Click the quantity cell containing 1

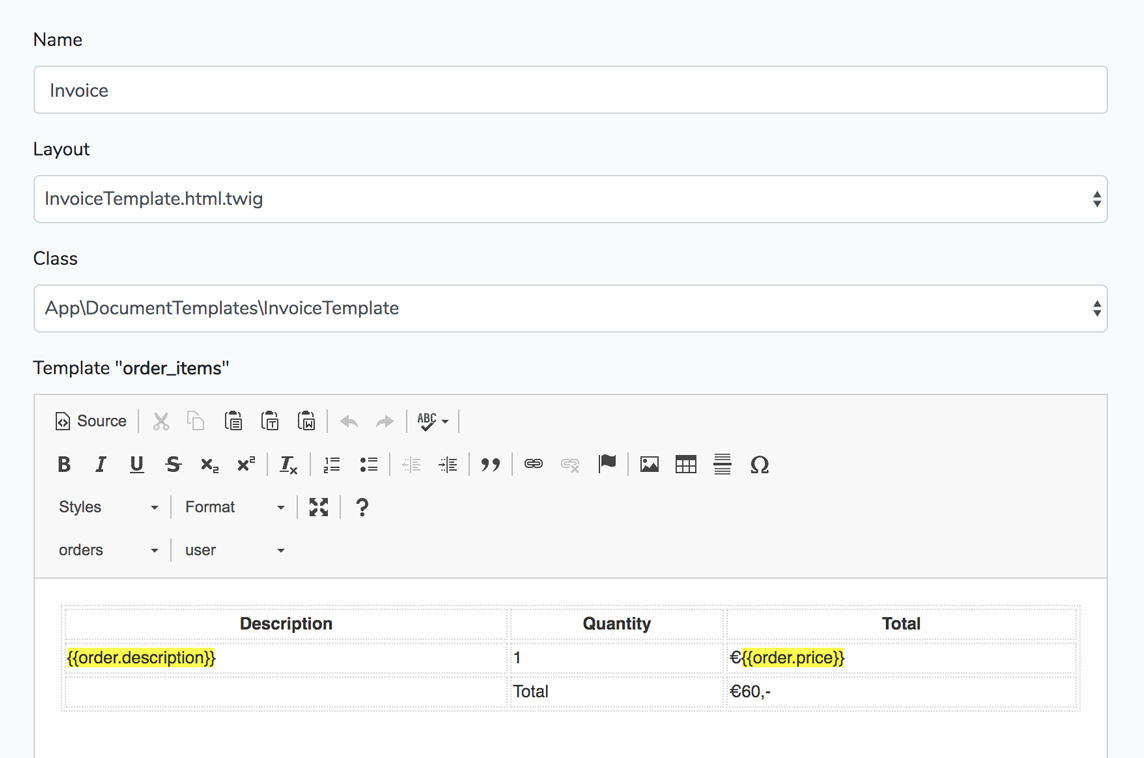617,657
